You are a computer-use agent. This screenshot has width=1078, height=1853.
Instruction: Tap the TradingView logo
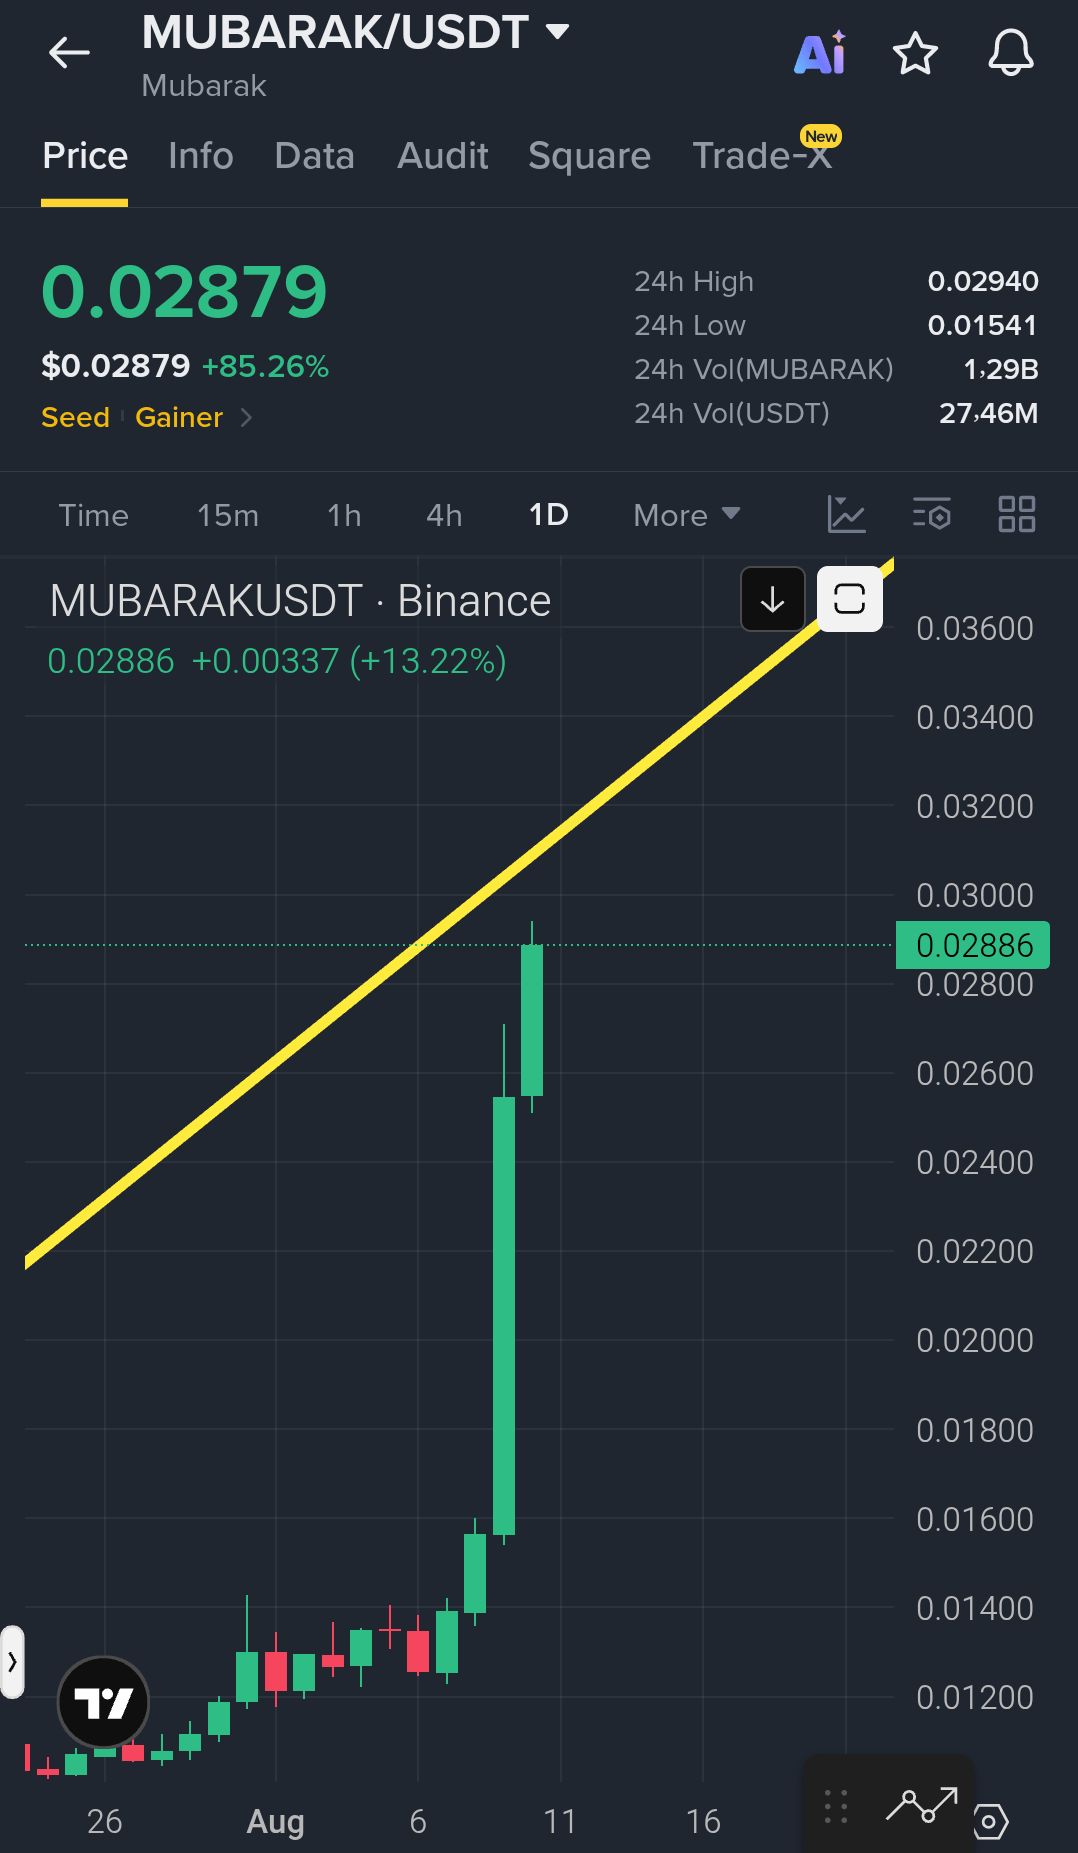pos(103,1702)
